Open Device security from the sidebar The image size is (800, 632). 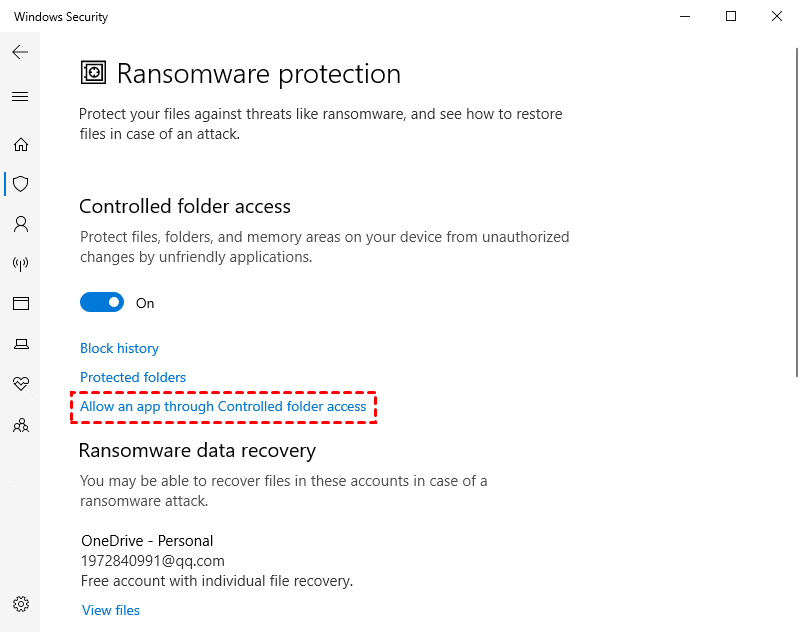pyautogui.click(x=21, y=343)
